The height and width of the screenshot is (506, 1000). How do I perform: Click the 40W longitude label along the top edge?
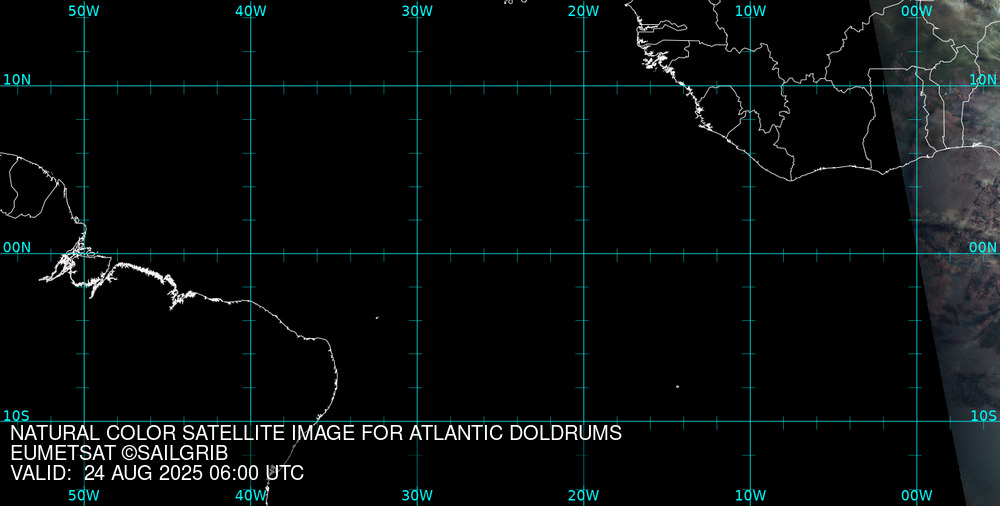point(251,11)
